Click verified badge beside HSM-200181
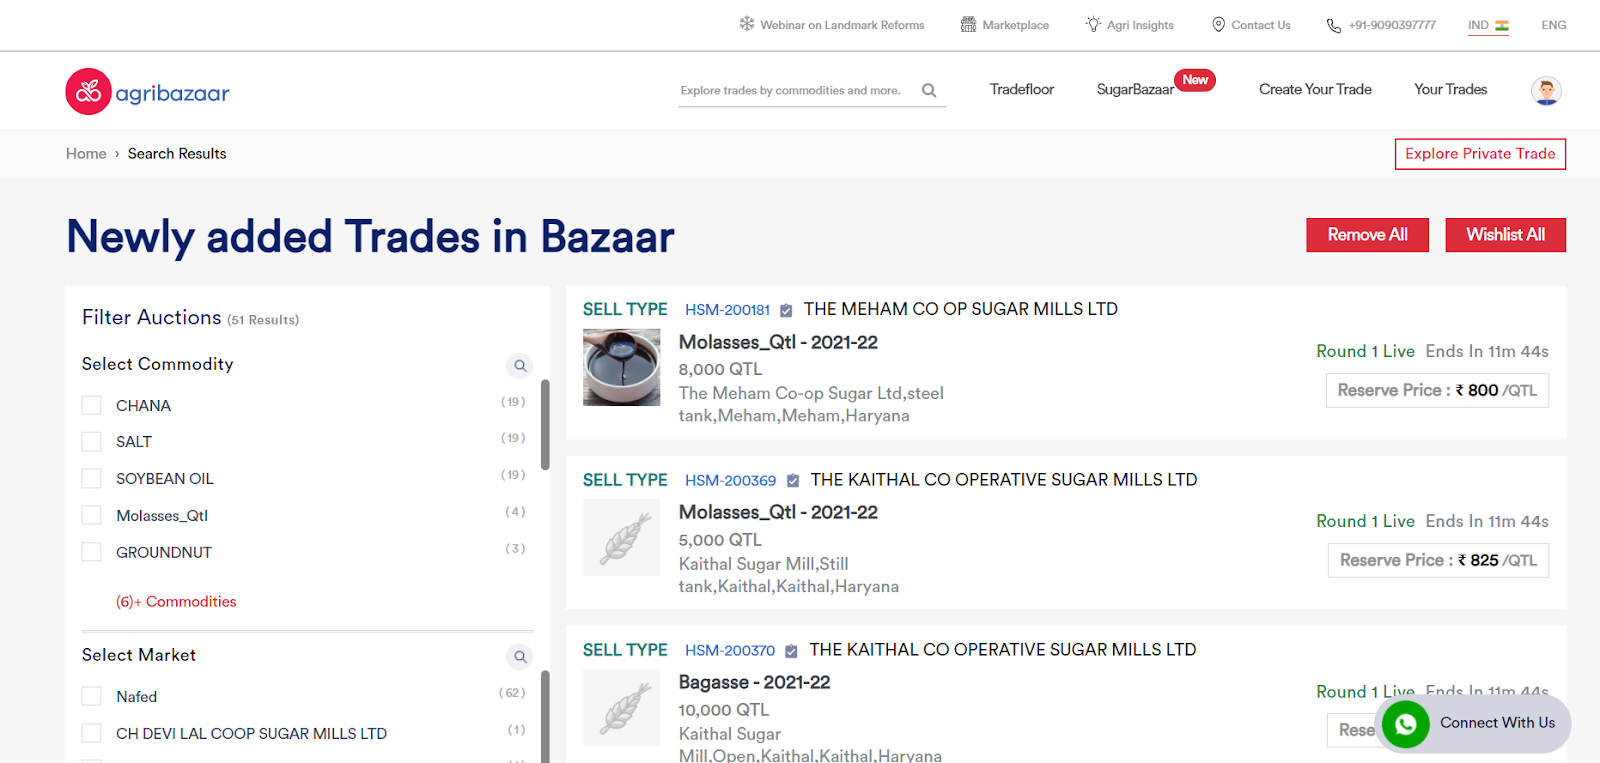Image resolution: width=1600 pixels, height=763 pixels. [786, 311]
